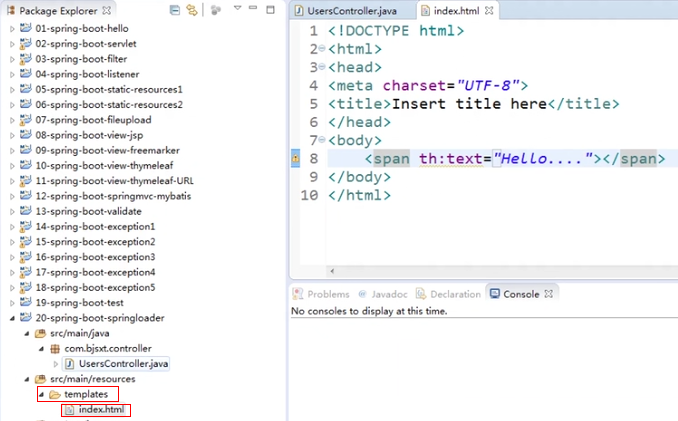Select the Package Explorer tab
Image resolution: width=678 pixels, height=421 pixels.
(58, 10)
